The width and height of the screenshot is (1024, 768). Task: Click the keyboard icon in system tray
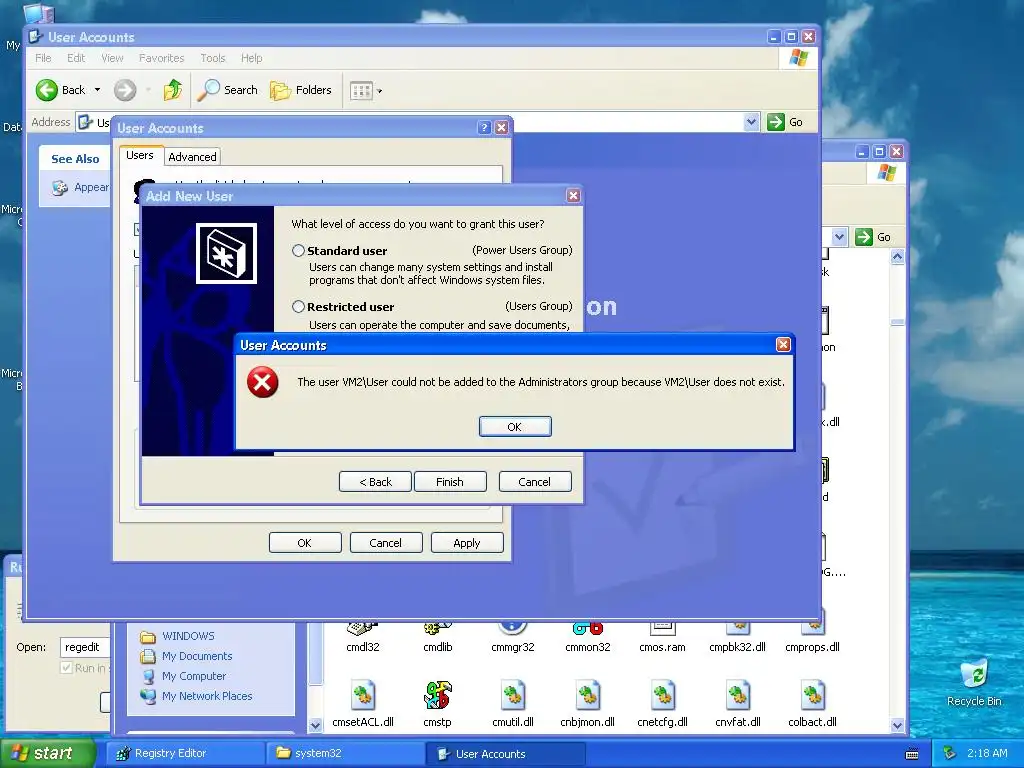pyautogui.click(x=912, y=754)
